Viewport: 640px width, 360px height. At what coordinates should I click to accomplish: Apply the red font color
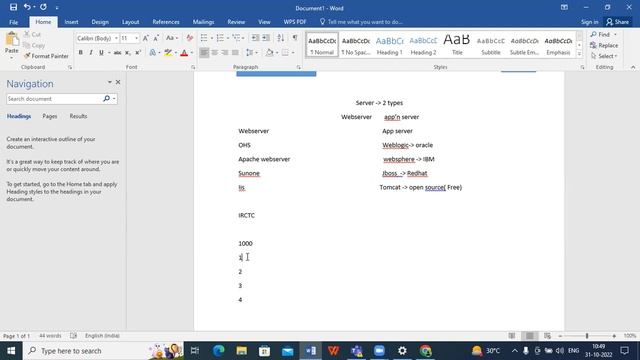pyautogui.click(x=184, y=53)
